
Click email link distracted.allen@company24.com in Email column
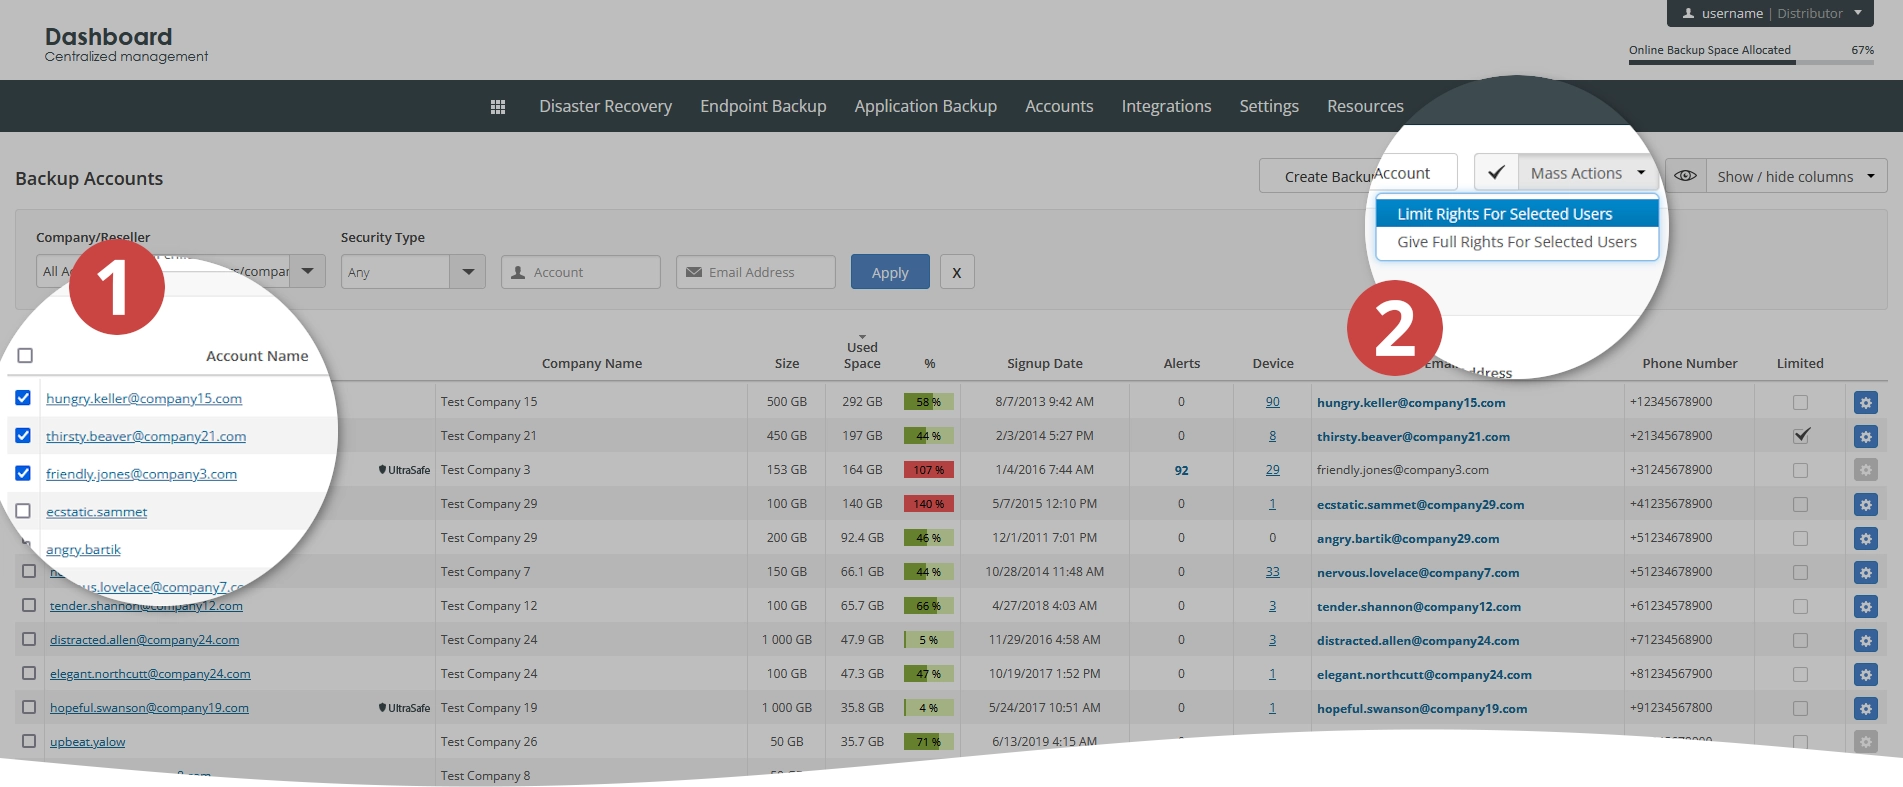(1417, 641)
